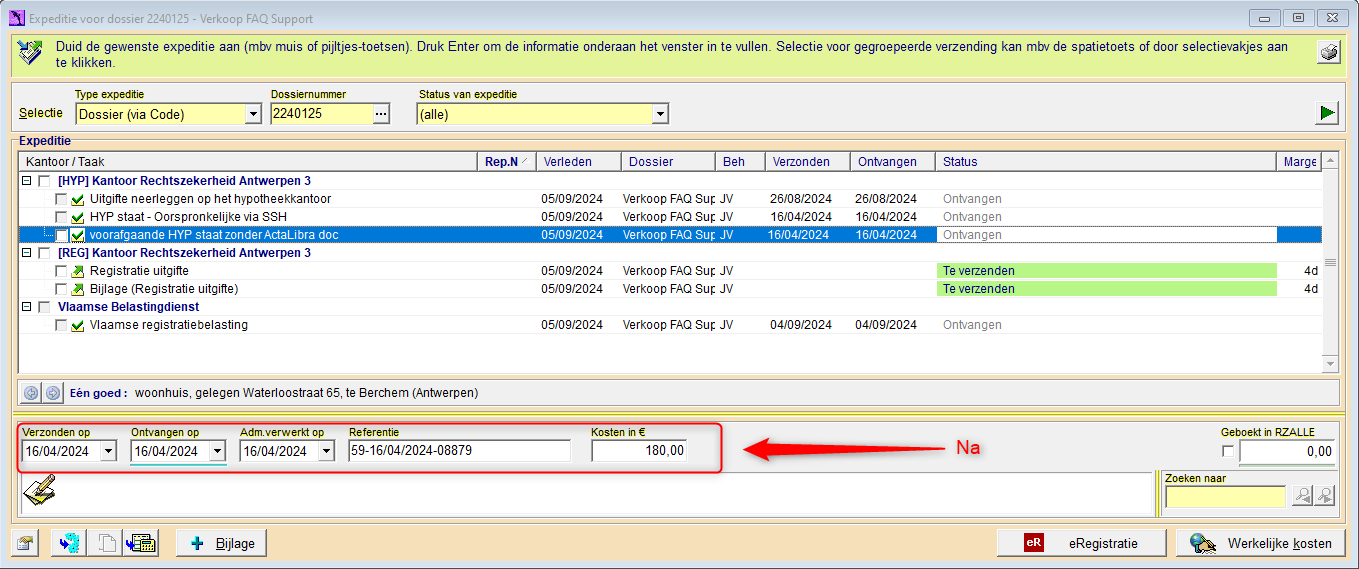The width and height of the screenshot is (1359, 569).
Task: Sort by Kantoor / Taak column header
Action: pos(248,161)
